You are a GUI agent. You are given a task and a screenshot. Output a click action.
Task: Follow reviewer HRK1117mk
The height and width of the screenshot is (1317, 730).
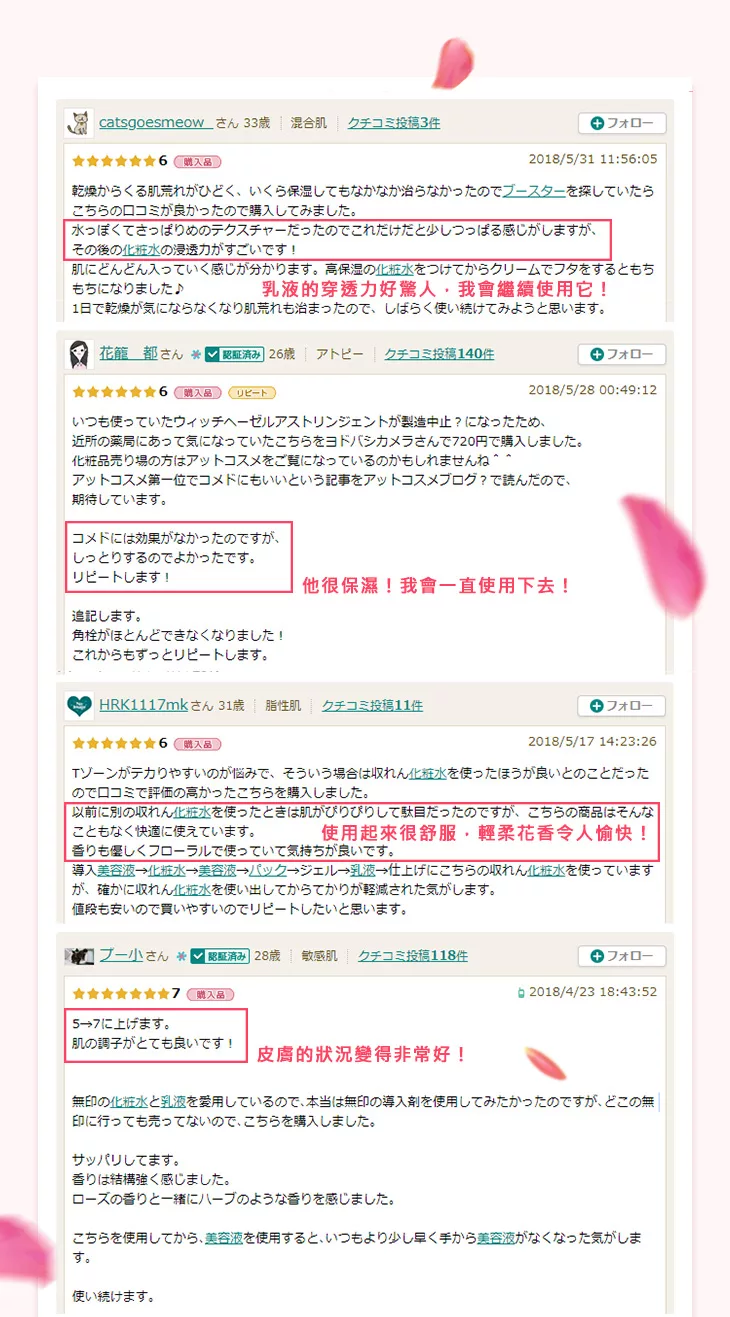click(622, 706)
